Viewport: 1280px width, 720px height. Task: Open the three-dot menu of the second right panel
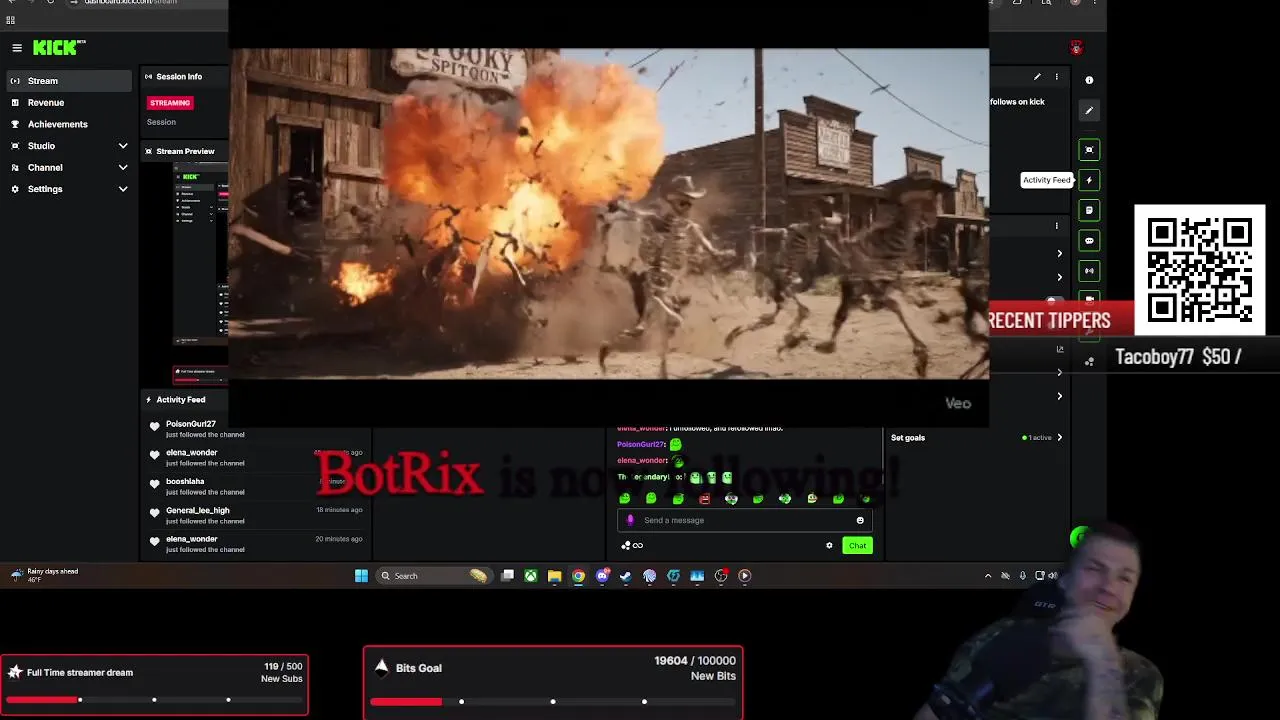(x=1057, y=226)
